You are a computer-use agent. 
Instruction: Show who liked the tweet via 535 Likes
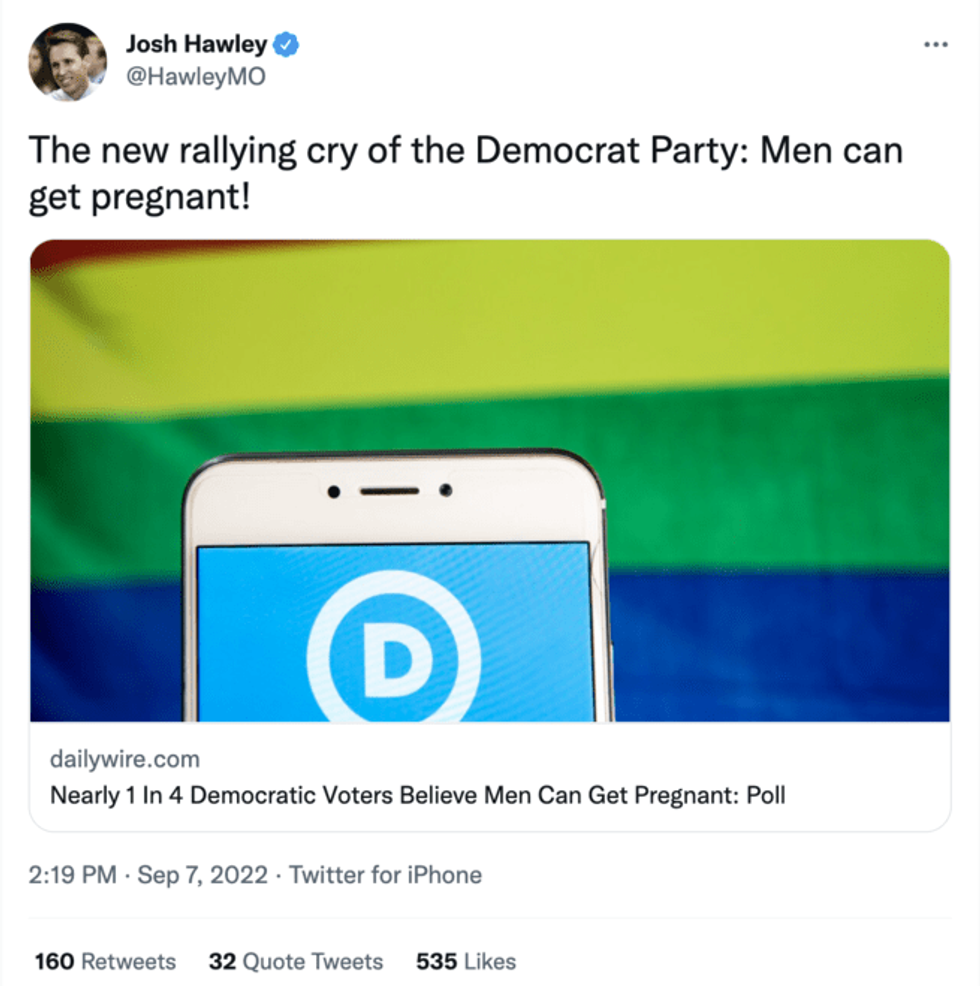463,961
